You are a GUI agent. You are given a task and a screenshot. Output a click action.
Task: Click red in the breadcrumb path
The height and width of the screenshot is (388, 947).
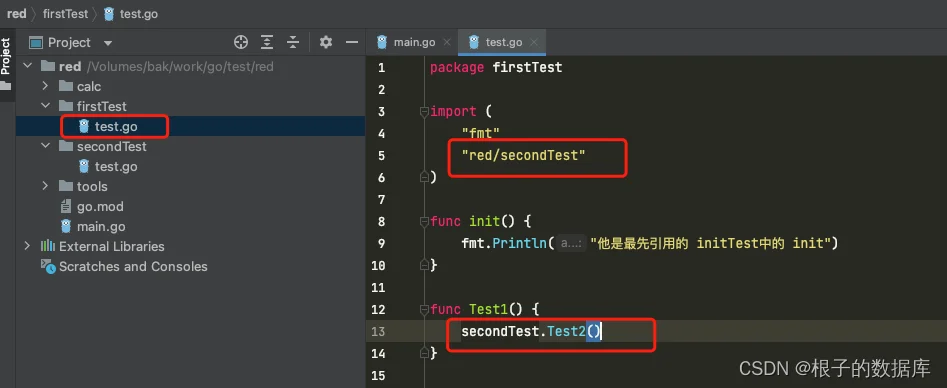tap(16, 13)
